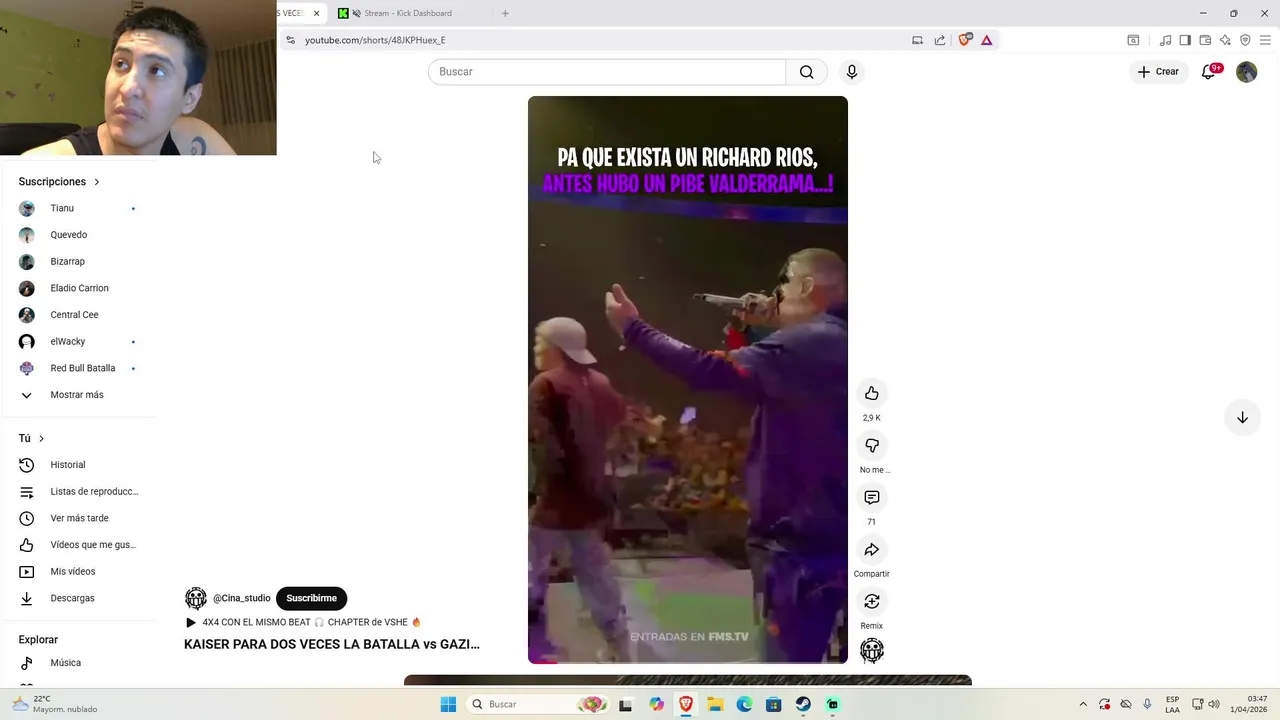Click the tab search icon in toolbar
The width and height of the screenshot is (1280, 720).
pyautogui.click(x=1133, y=40)
